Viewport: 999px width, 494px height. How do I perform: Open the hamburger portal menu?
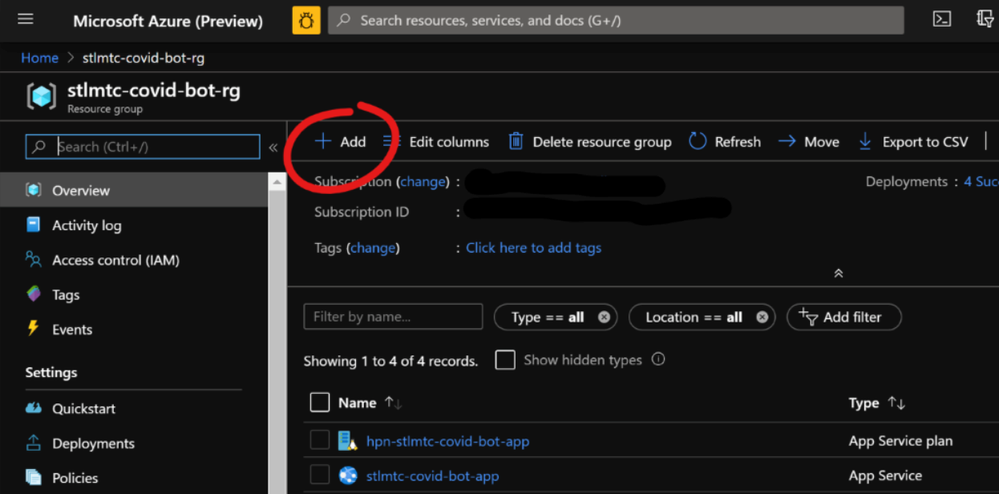25,20
